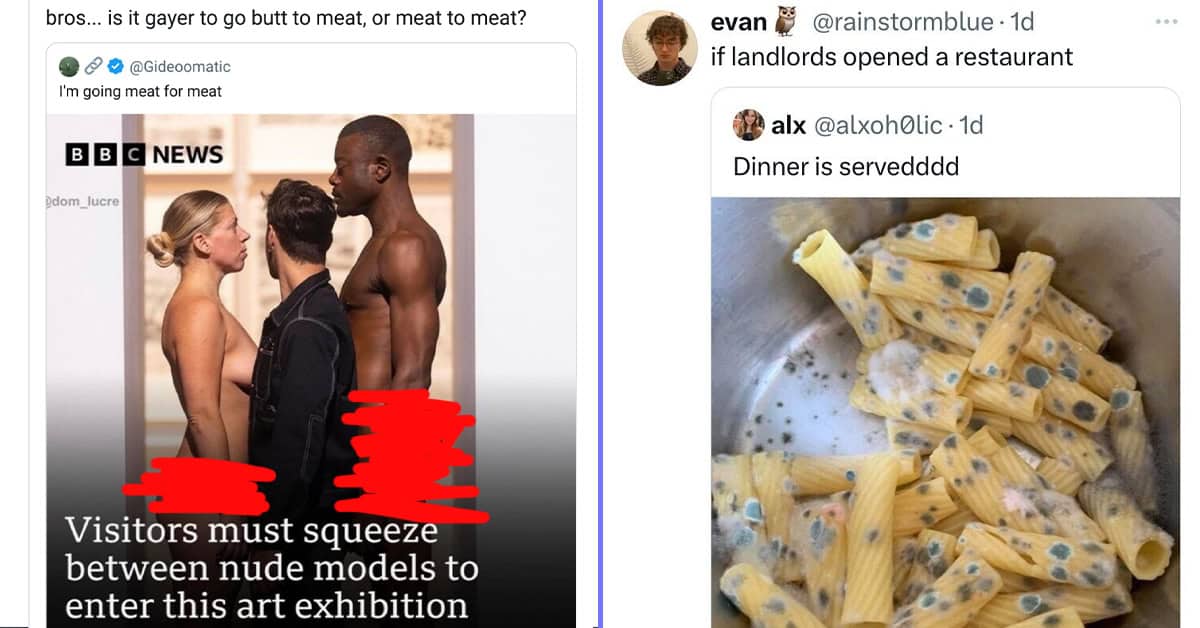Viewport: 1200px width, 628px height.
Task: Click the 1d timestamp on alx's quoted tweet
Action: (x=971, y=125)
